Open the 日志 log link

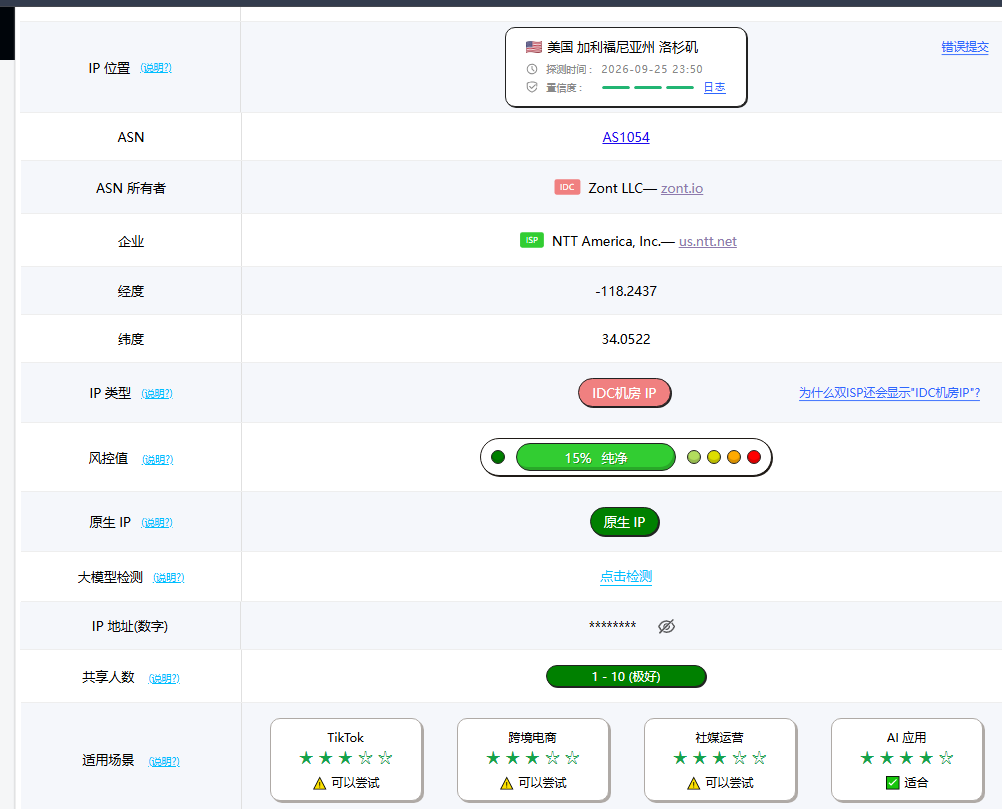[x=714, y=88]
